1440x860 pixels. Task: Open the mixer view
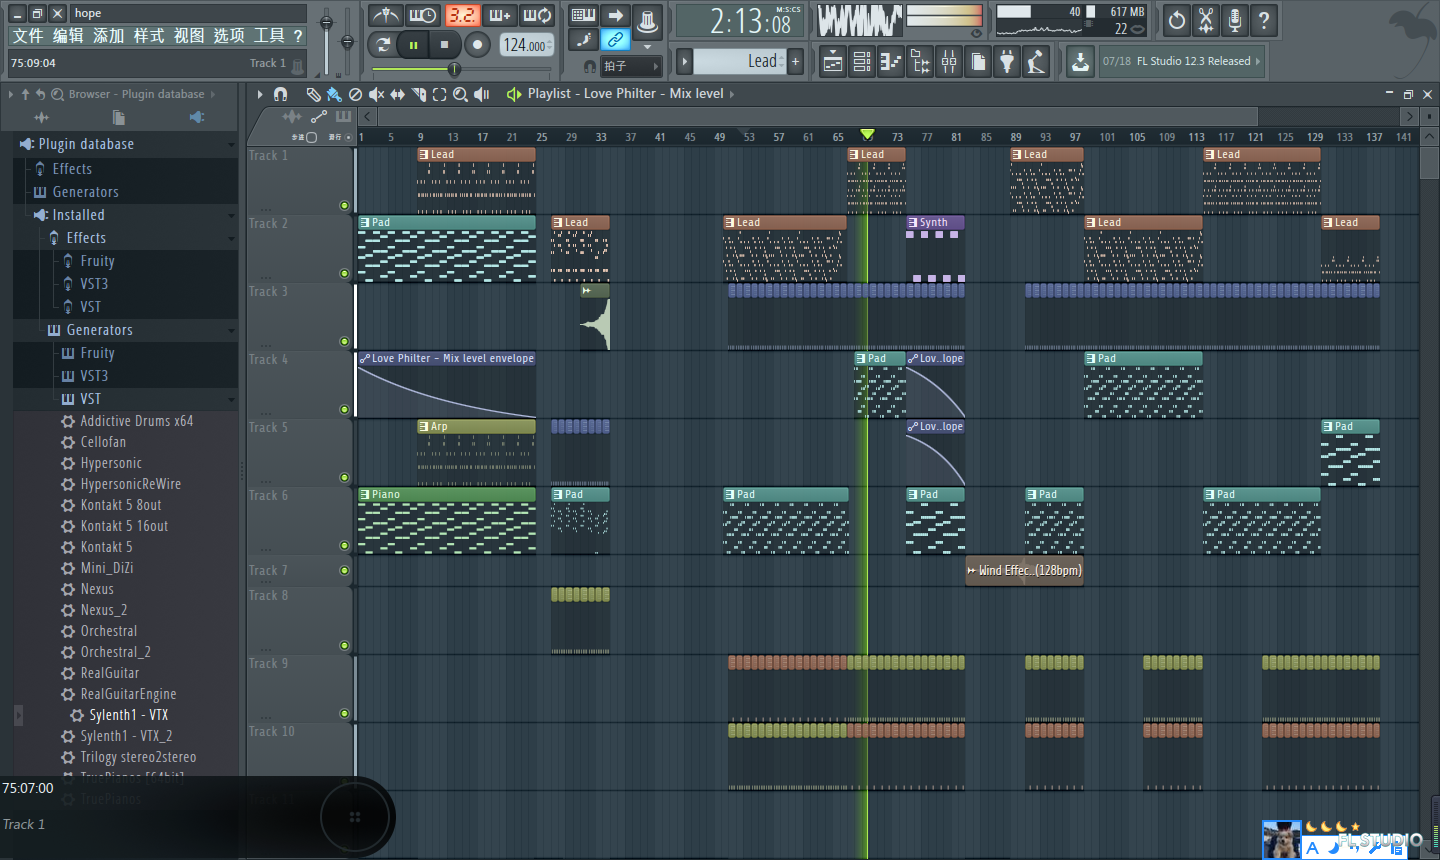[x=949, y=62]
